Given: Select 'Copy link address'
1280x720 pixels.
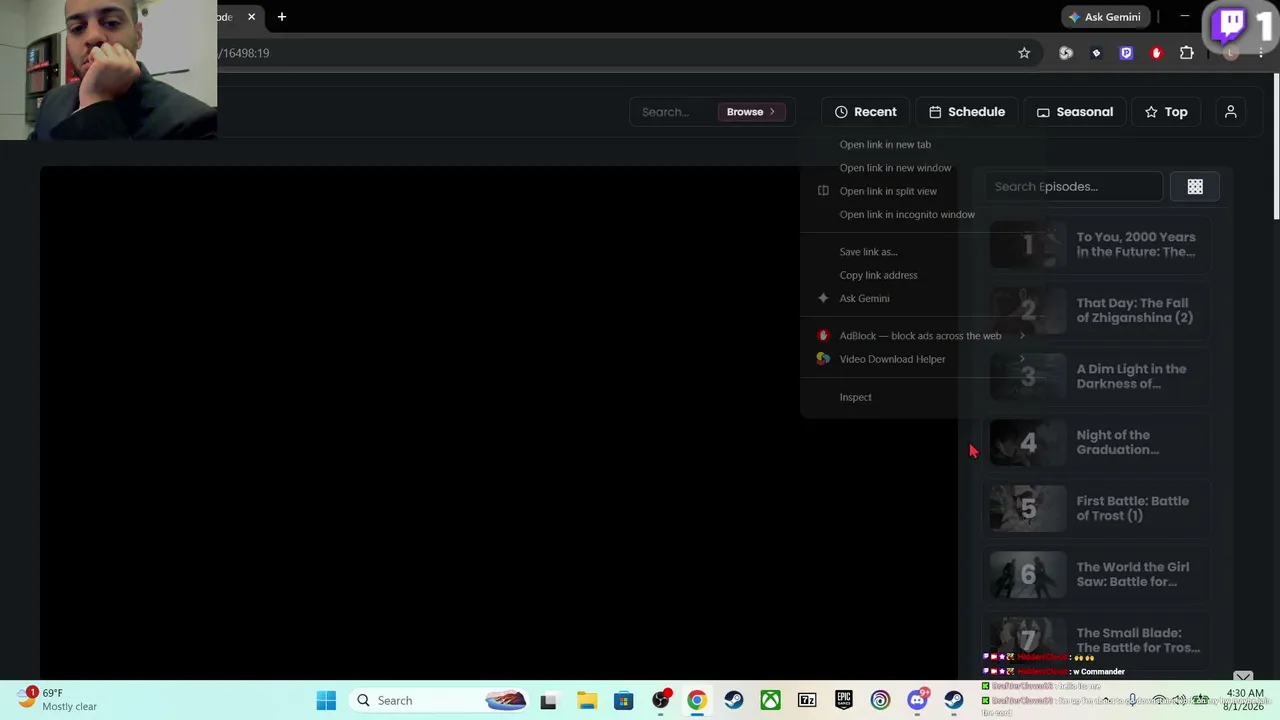Looking at the screenshot, I should click(878, 275).
